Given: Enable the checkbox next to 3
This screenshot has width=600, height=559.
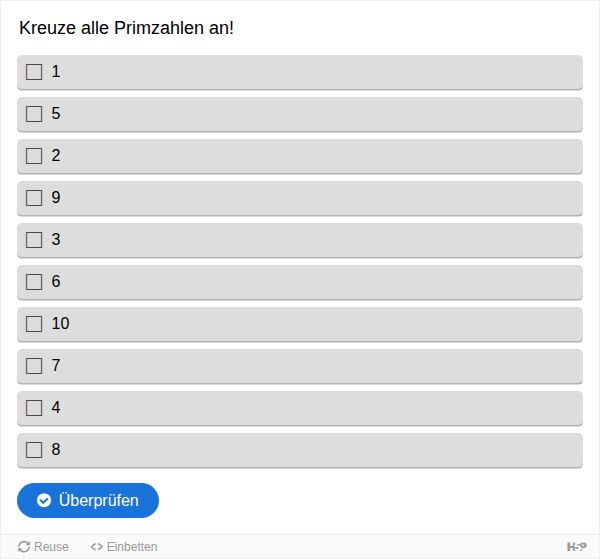Looking at the screenshot, I should (x=34, y=240).
